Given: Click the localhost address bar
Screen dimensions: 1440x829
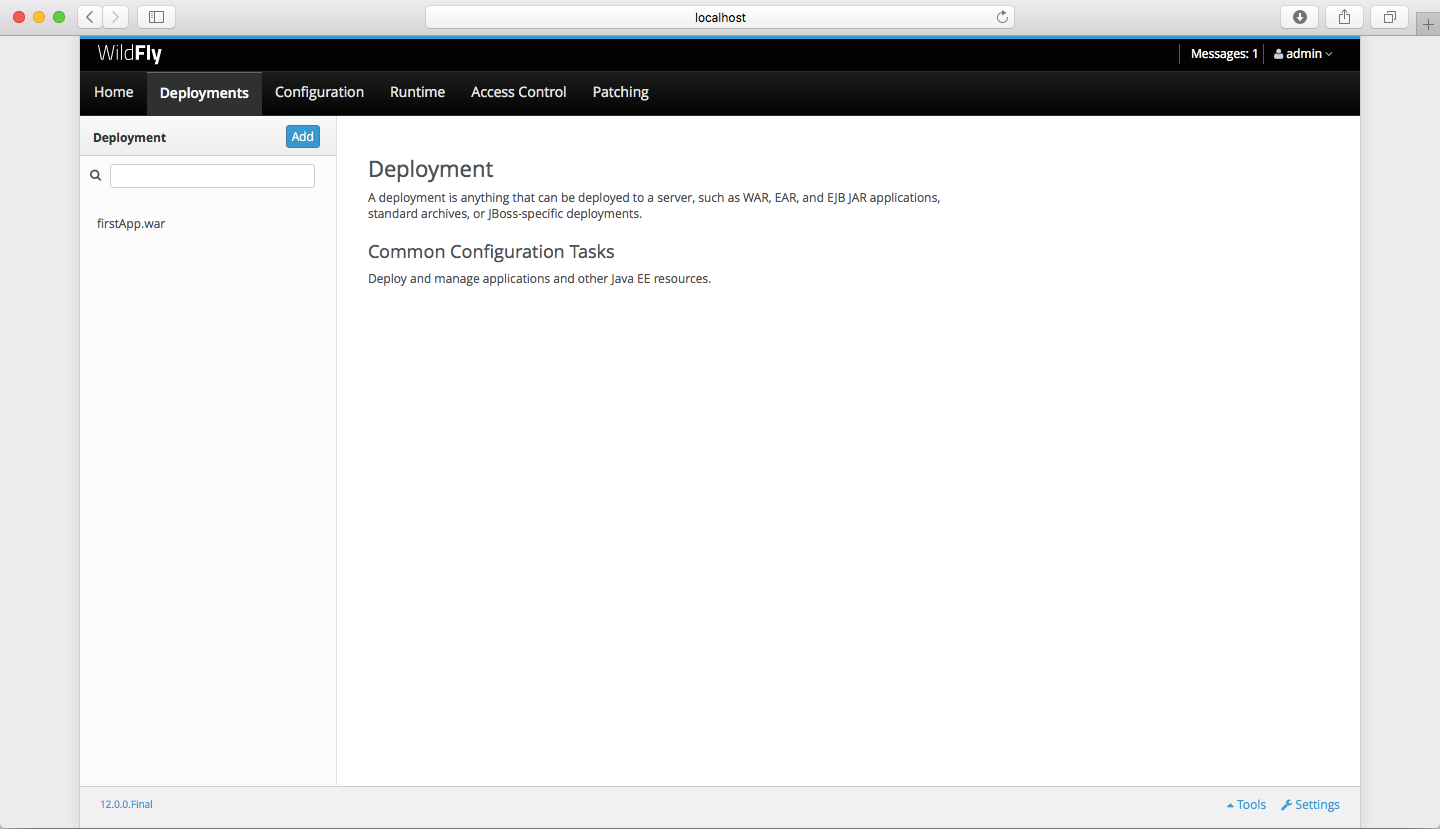Looking at the screenshot, I should (x=720, y=17).
